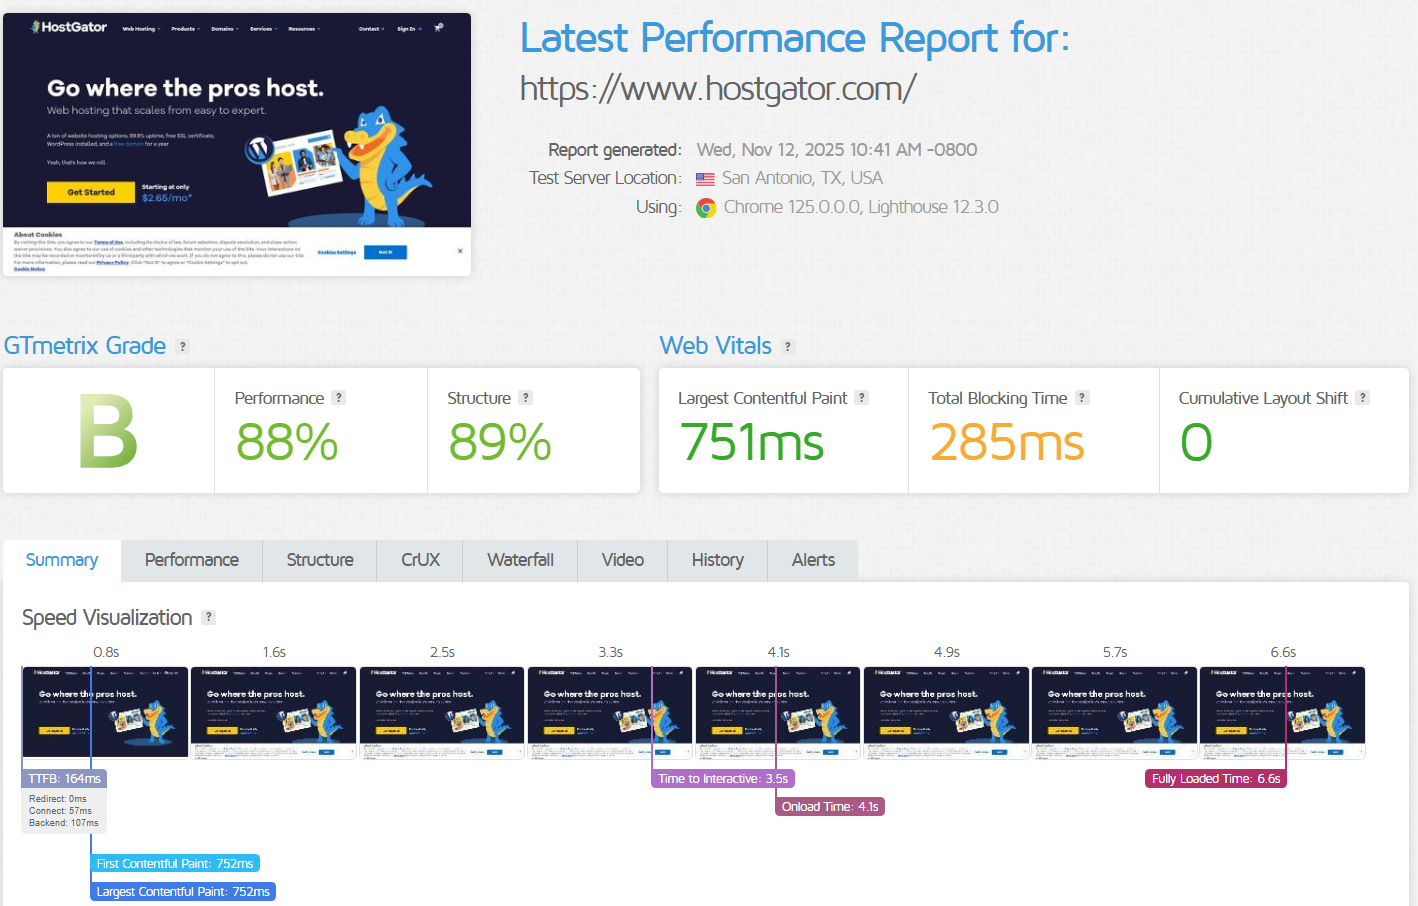
Task: Switch to the Video tab
Action: [x=623, y=560]
